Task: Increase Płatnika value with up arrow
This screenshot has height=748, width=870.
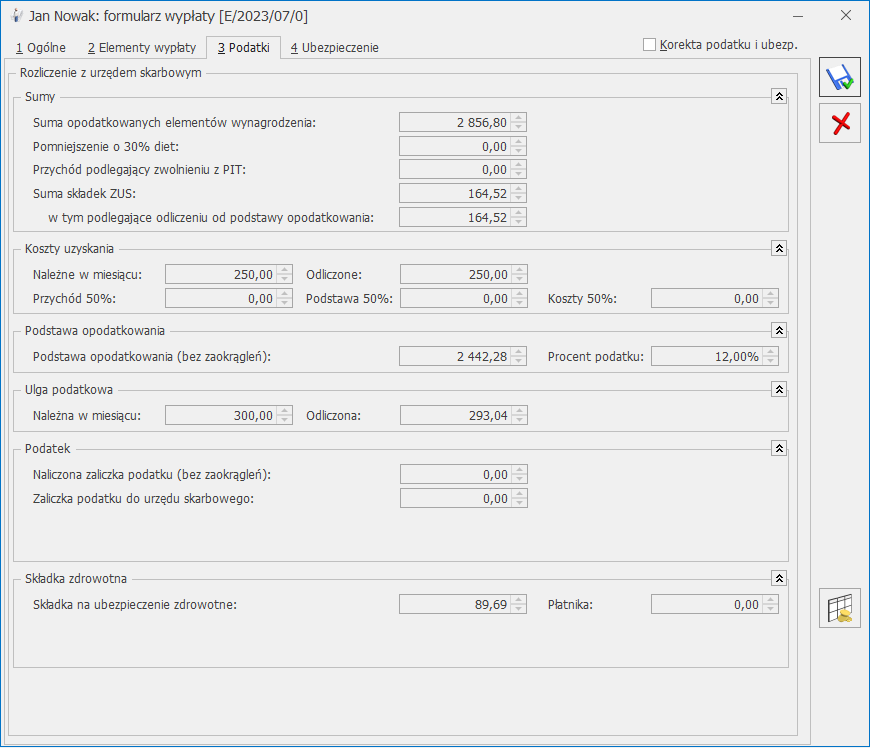Action: pyautogui.click(x=771, y=600)
